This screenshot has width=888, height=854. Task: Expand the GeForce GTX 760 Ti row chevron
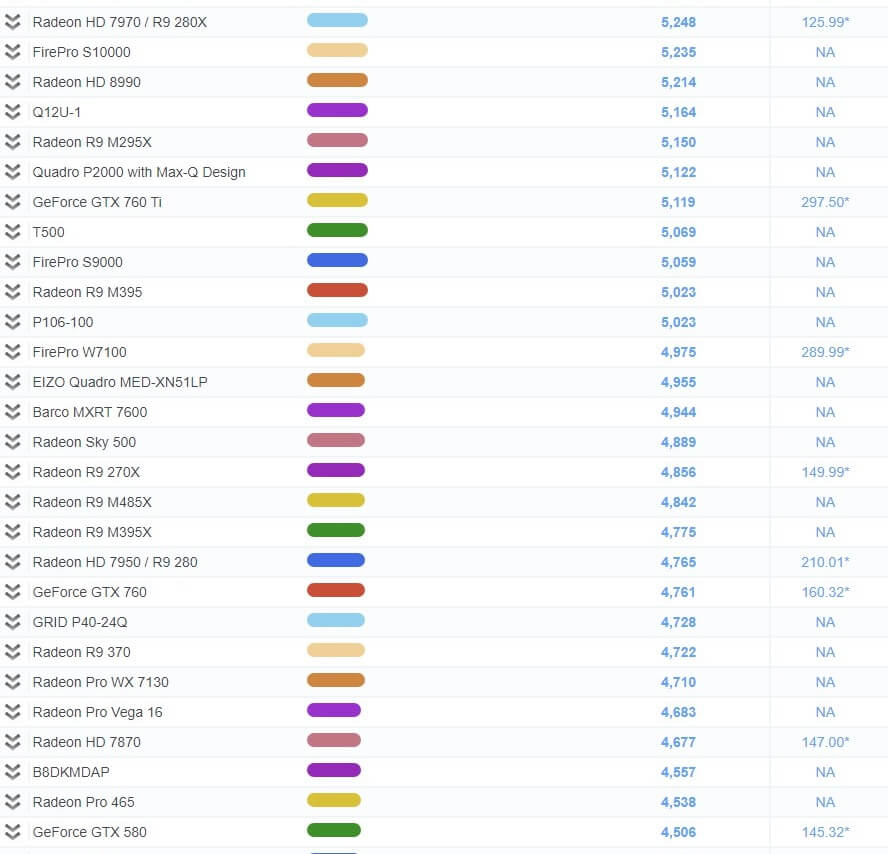[x=12, y=202]
